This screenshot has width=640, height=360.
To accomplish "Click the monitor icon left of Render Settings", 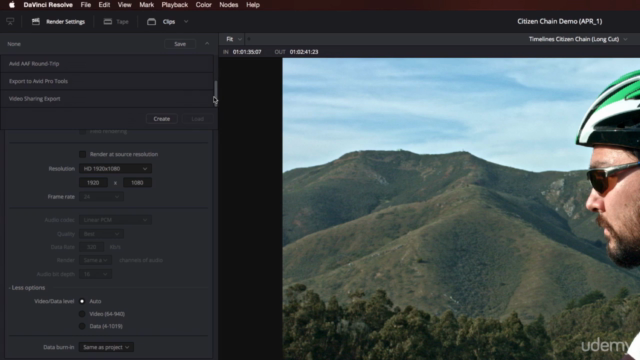I will tap(10, 22).
